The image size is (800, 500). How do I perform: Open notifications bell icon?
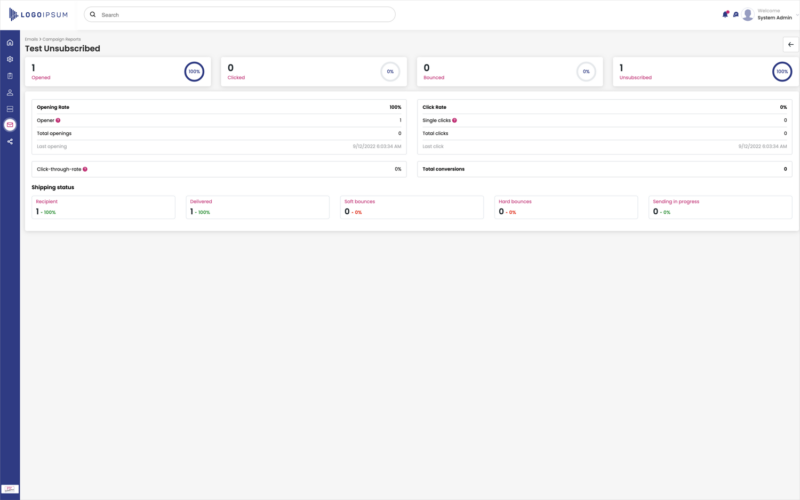tap(725, 15)
